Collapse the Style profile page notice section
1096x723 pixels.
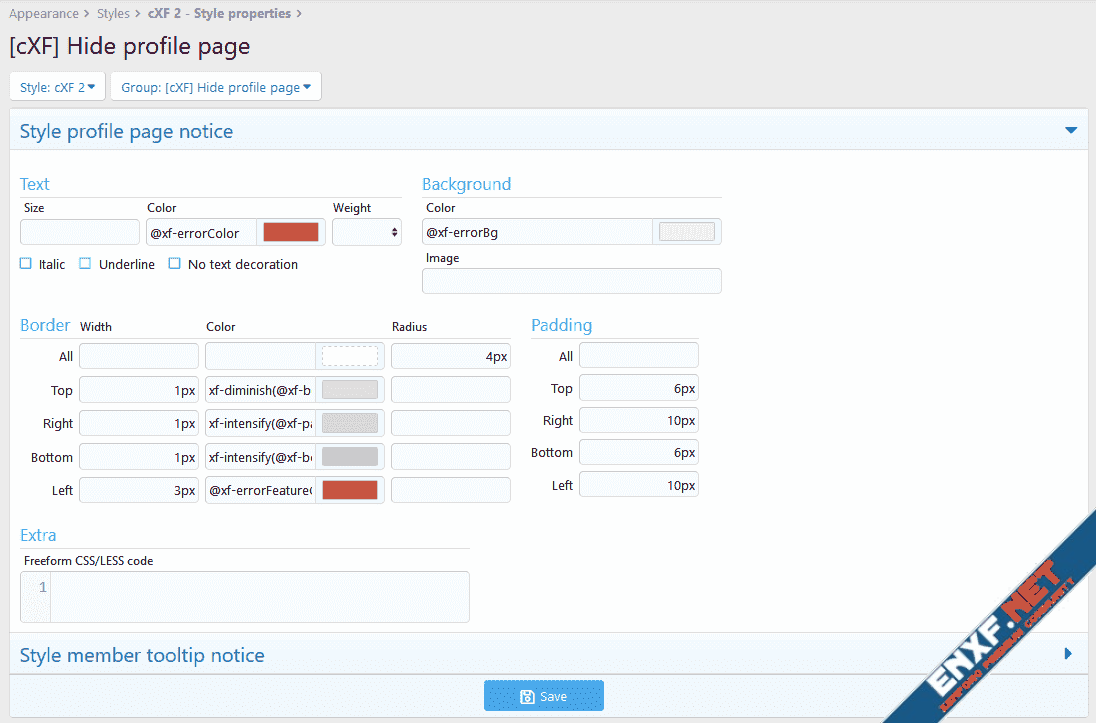1070,131
